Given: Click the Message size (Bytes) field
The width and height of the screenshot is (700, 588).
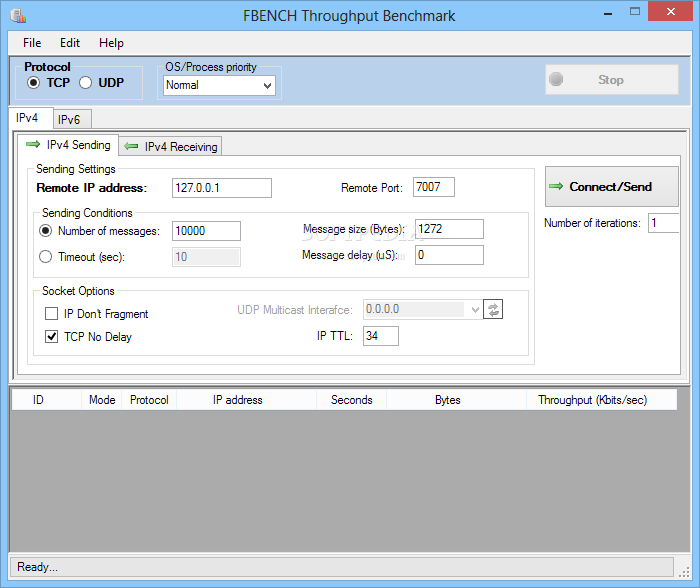Looking at the screenshot, I should coord(449,229).
